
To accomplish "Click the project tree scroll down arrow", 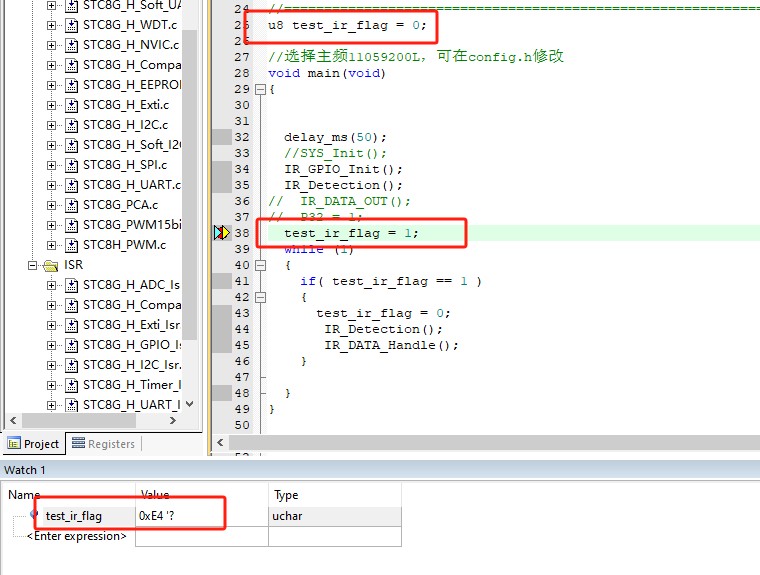I will pos(189,404).
